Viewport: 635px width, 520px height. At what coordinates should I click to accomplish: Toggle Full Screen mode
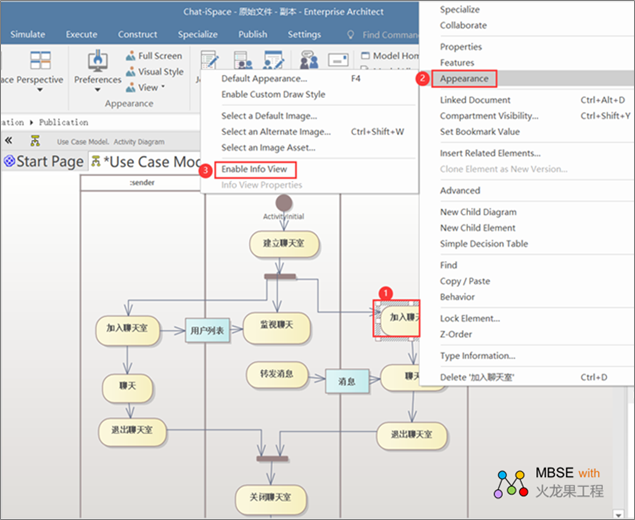pyautogui.click(x=154, y=55)
